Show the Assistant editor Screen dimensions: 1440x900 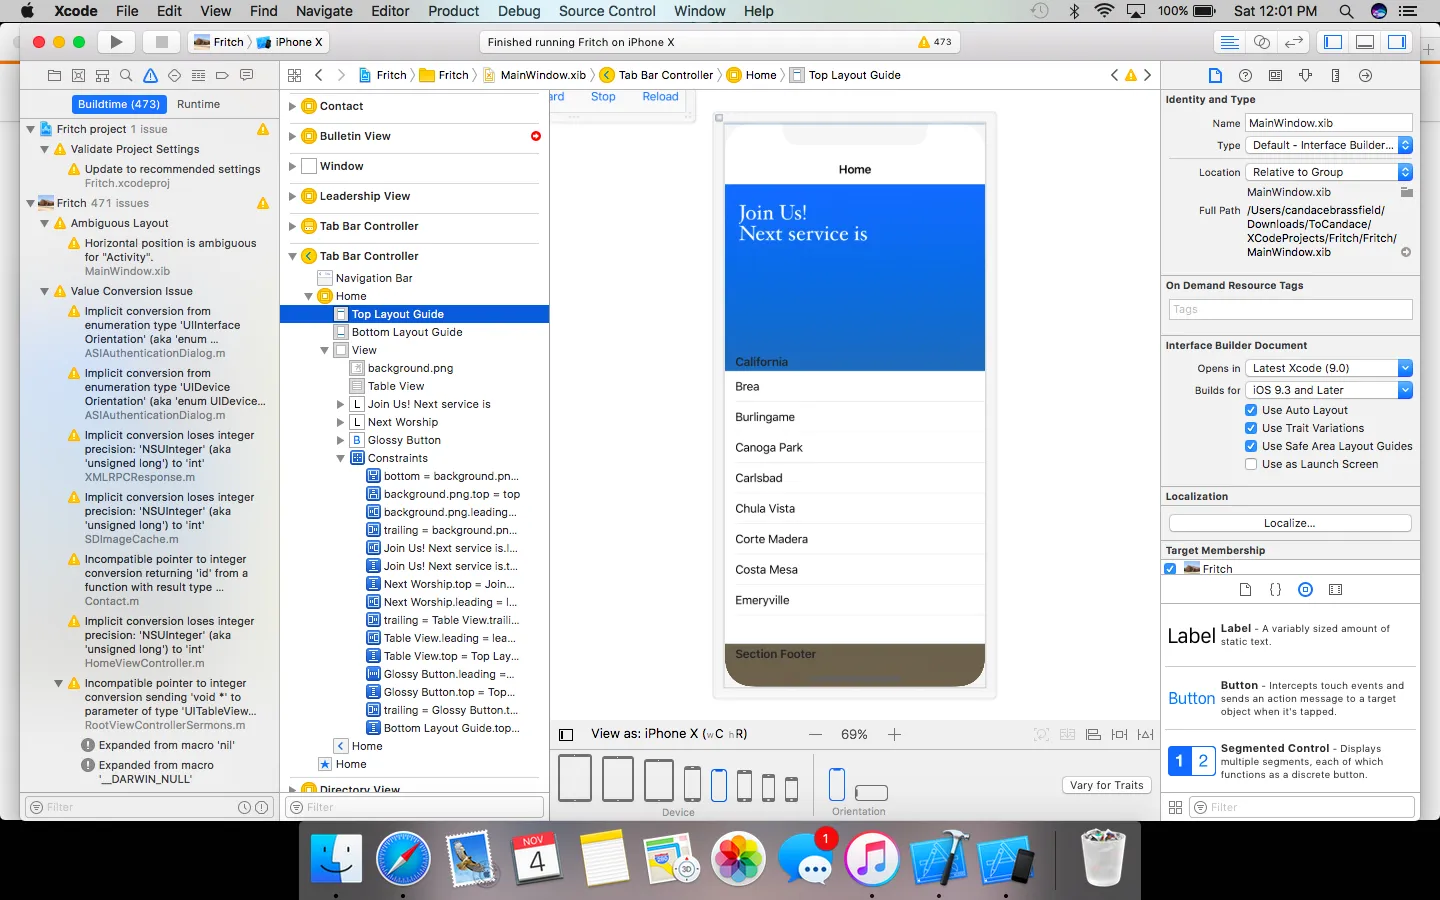pos(1262,42)
